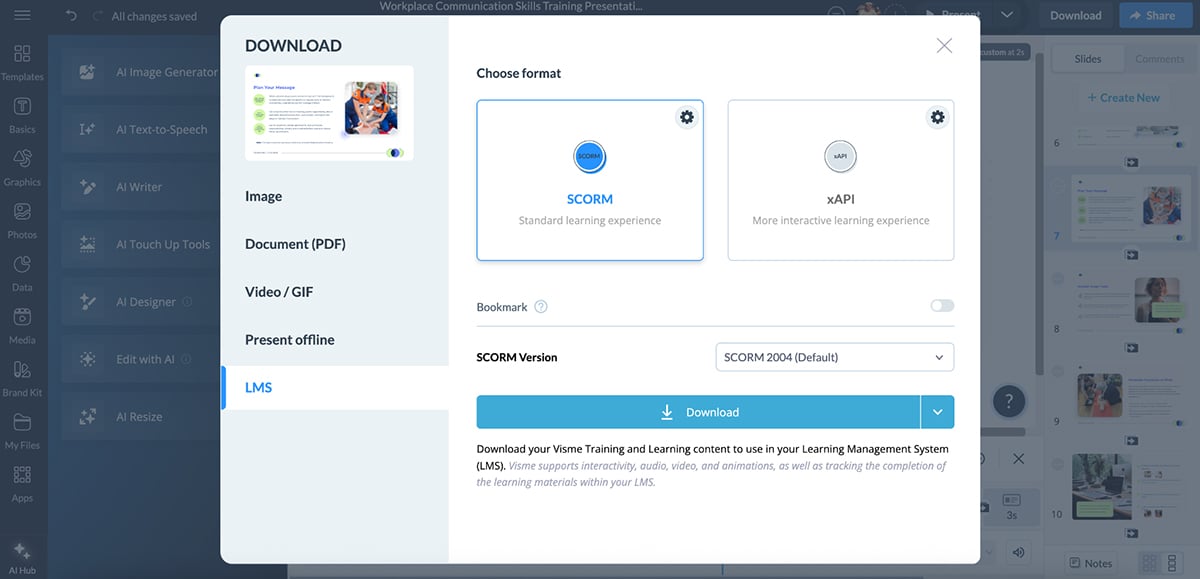Enable the Bookmark toggle
Image resolution: width=1200 pixels, height=579 pixels.
[x=941, y=305]
